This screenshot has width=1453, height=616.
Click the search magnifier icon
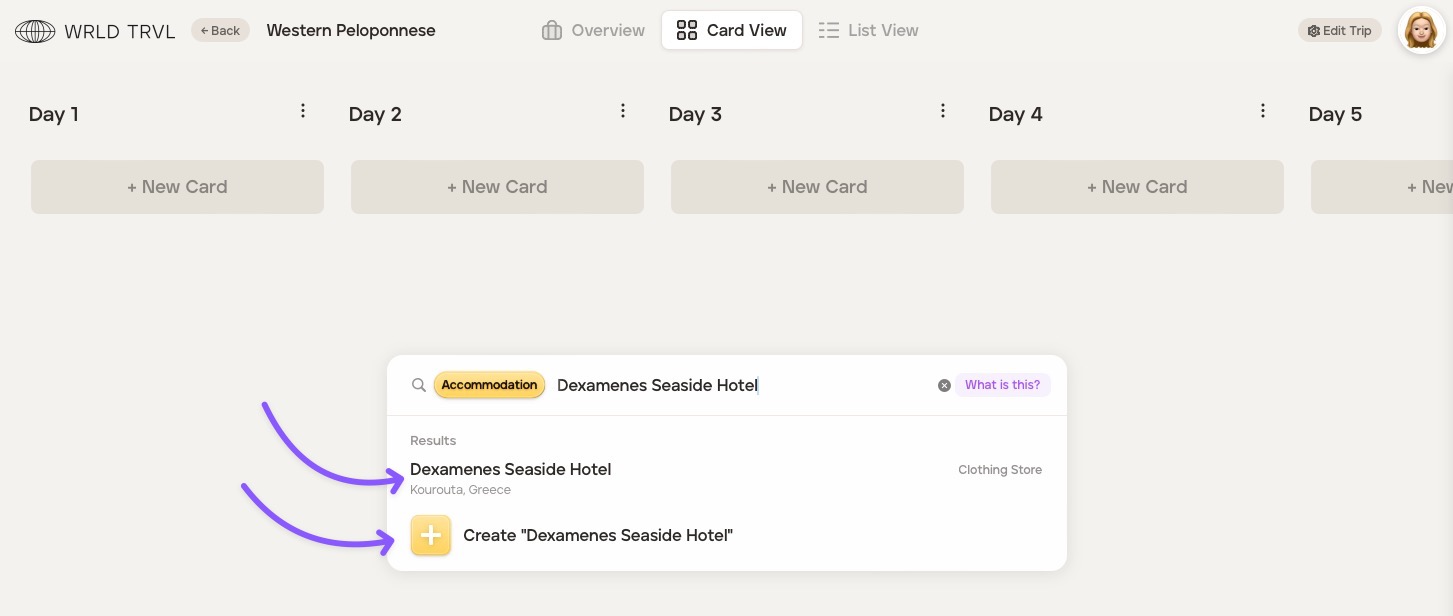pyautogui.click(x=419, y=385)
